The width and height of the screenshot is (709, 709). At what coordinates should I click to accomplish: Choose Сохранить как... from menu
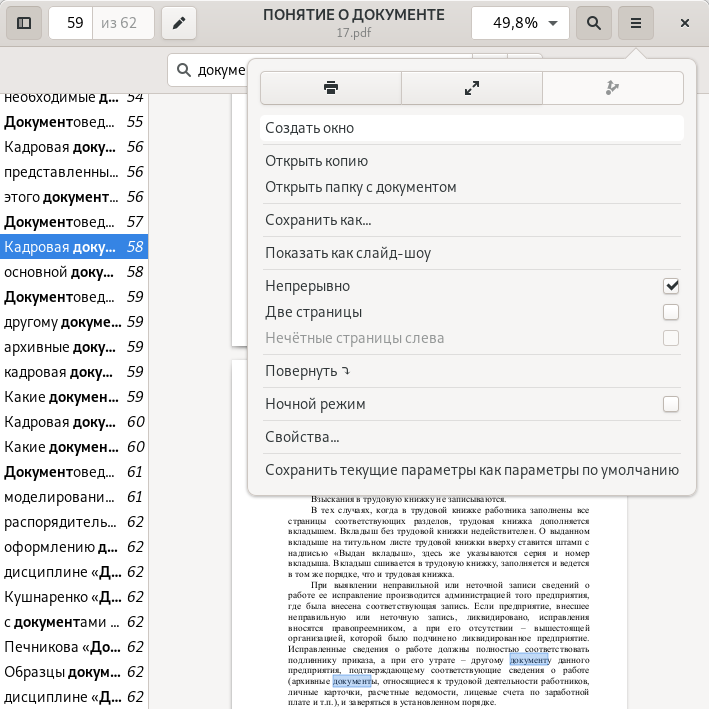[318, 220]
